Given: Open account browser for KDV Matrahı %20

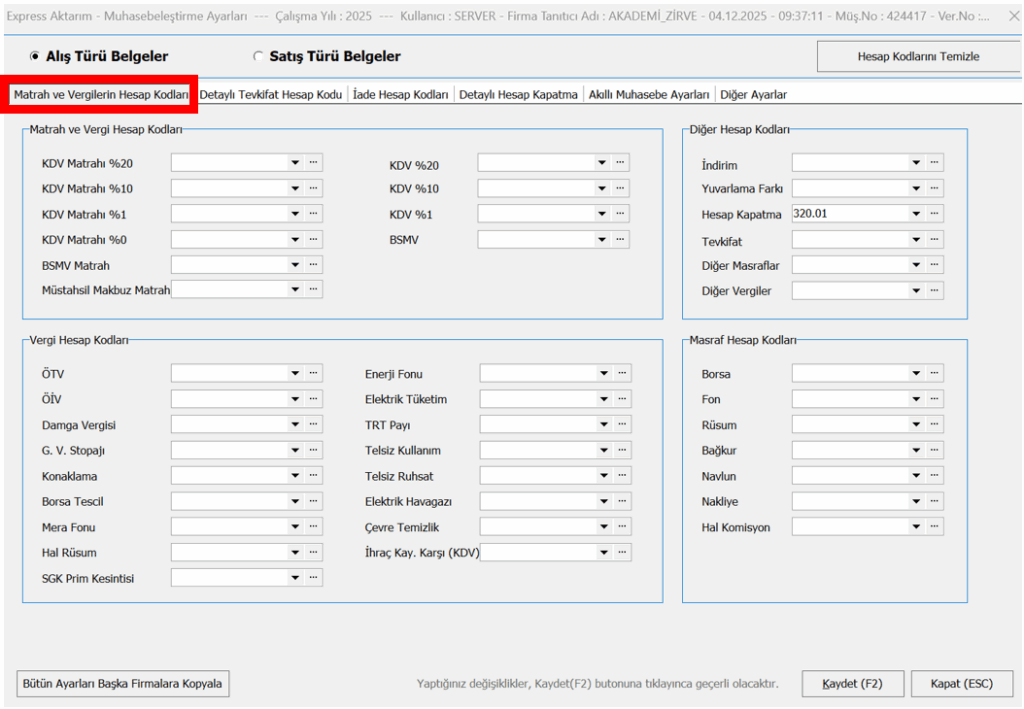Looking at the screenshot, I should pos(313,163).
